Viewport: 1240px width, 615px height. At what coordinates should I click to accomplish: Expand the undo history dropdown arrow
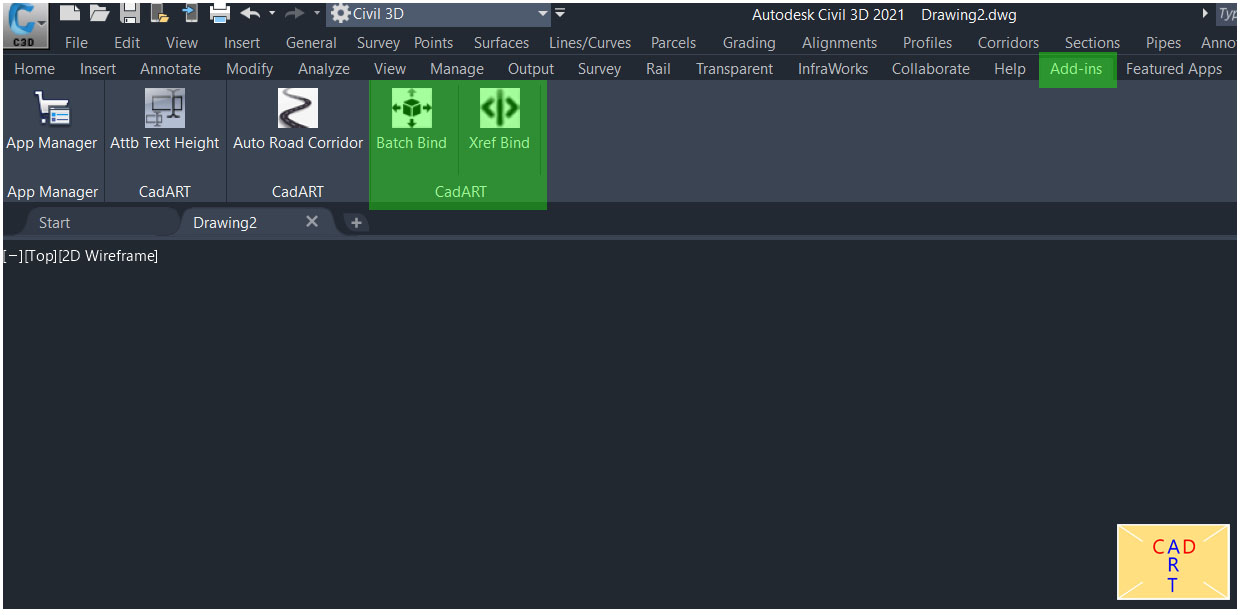pos(272,13)
